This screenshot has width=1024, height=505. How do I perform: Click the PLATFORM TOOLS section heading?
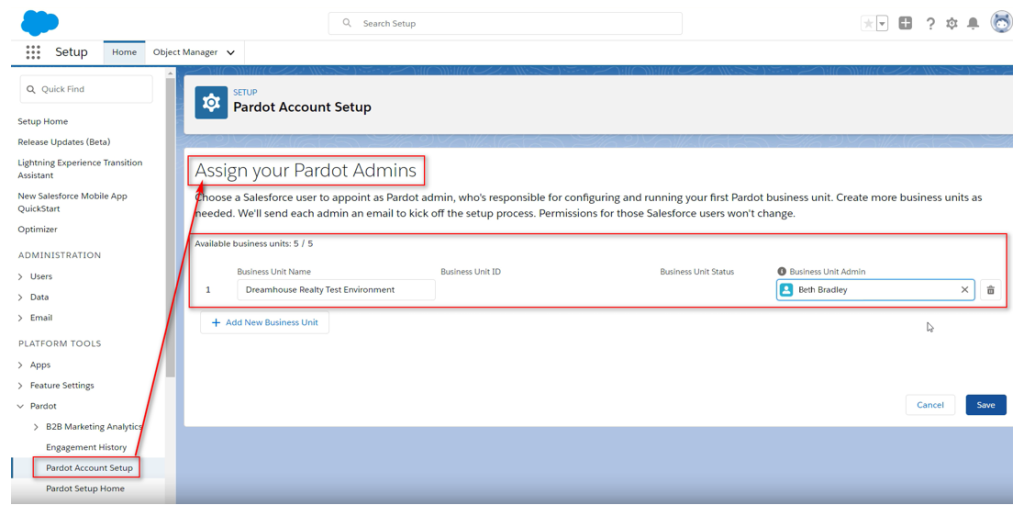pyautogui.click(x=59, y=344)
